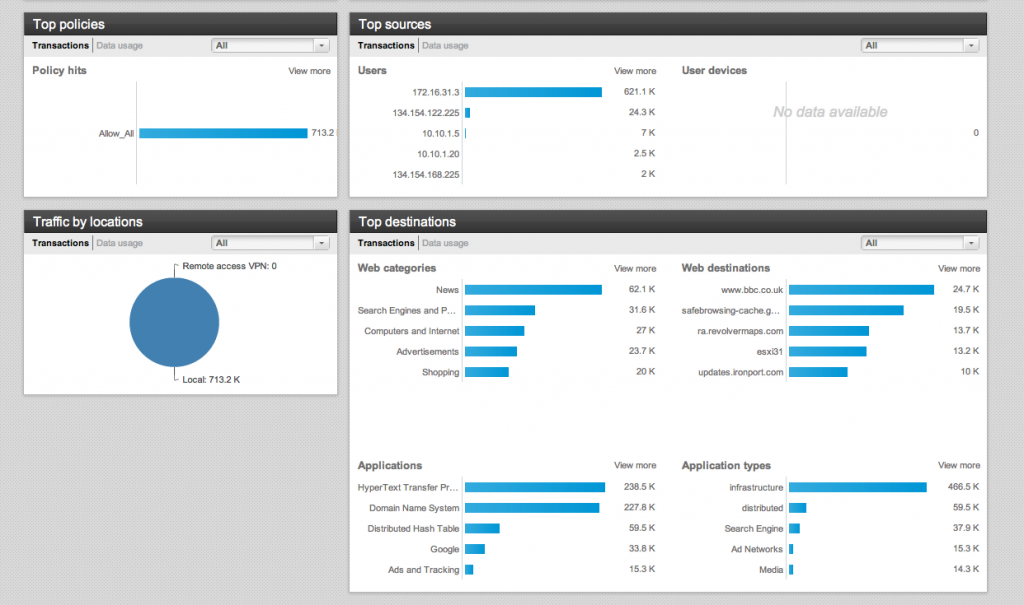Open the Traffic by locations filter dropdown

[x=270, y=243]
